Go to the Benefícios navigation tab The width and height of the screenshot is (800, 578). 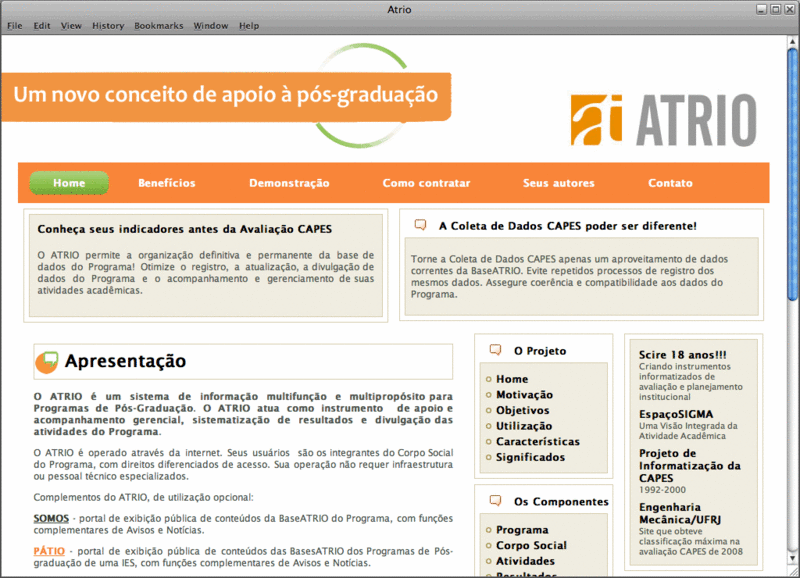pyautogui.click(x=167, y=183)
